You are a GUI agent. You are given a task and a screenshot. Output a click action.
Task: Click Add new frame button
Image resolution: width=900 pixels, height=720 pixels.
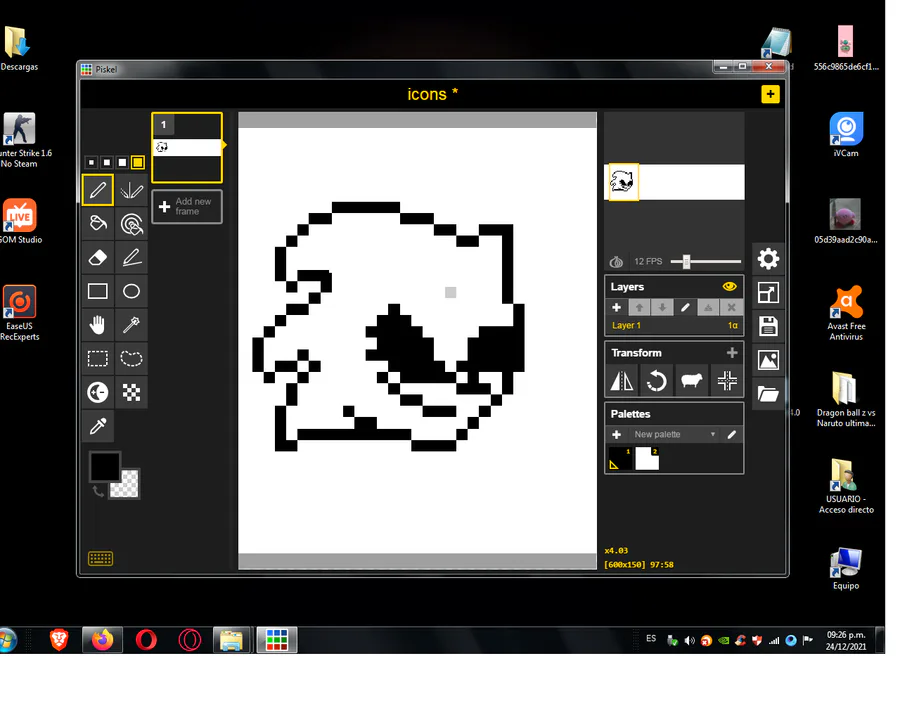point(187,207)
